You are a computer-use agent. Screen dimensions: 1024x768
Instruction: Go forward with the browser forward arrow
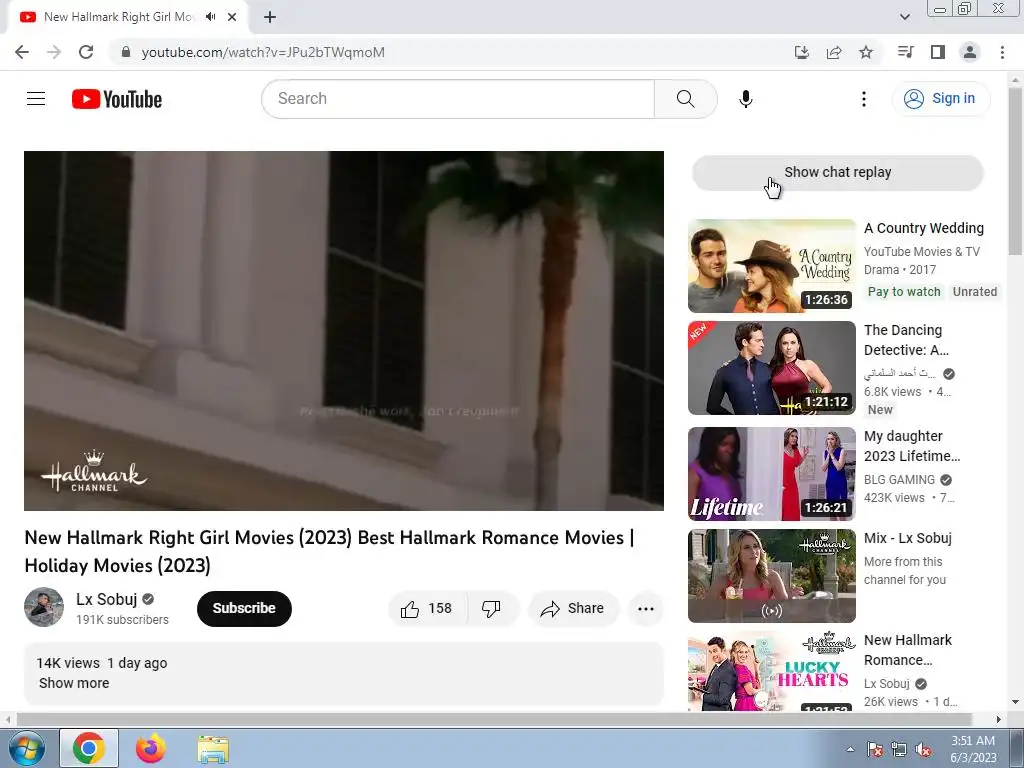(54, 52)
